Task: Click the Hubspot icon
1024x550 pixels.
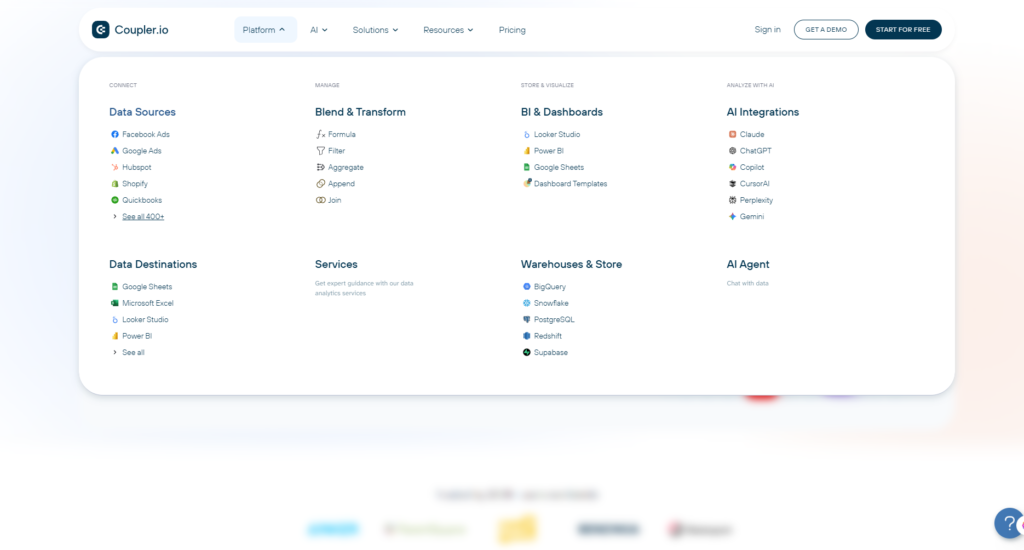Action: [115, 167]
